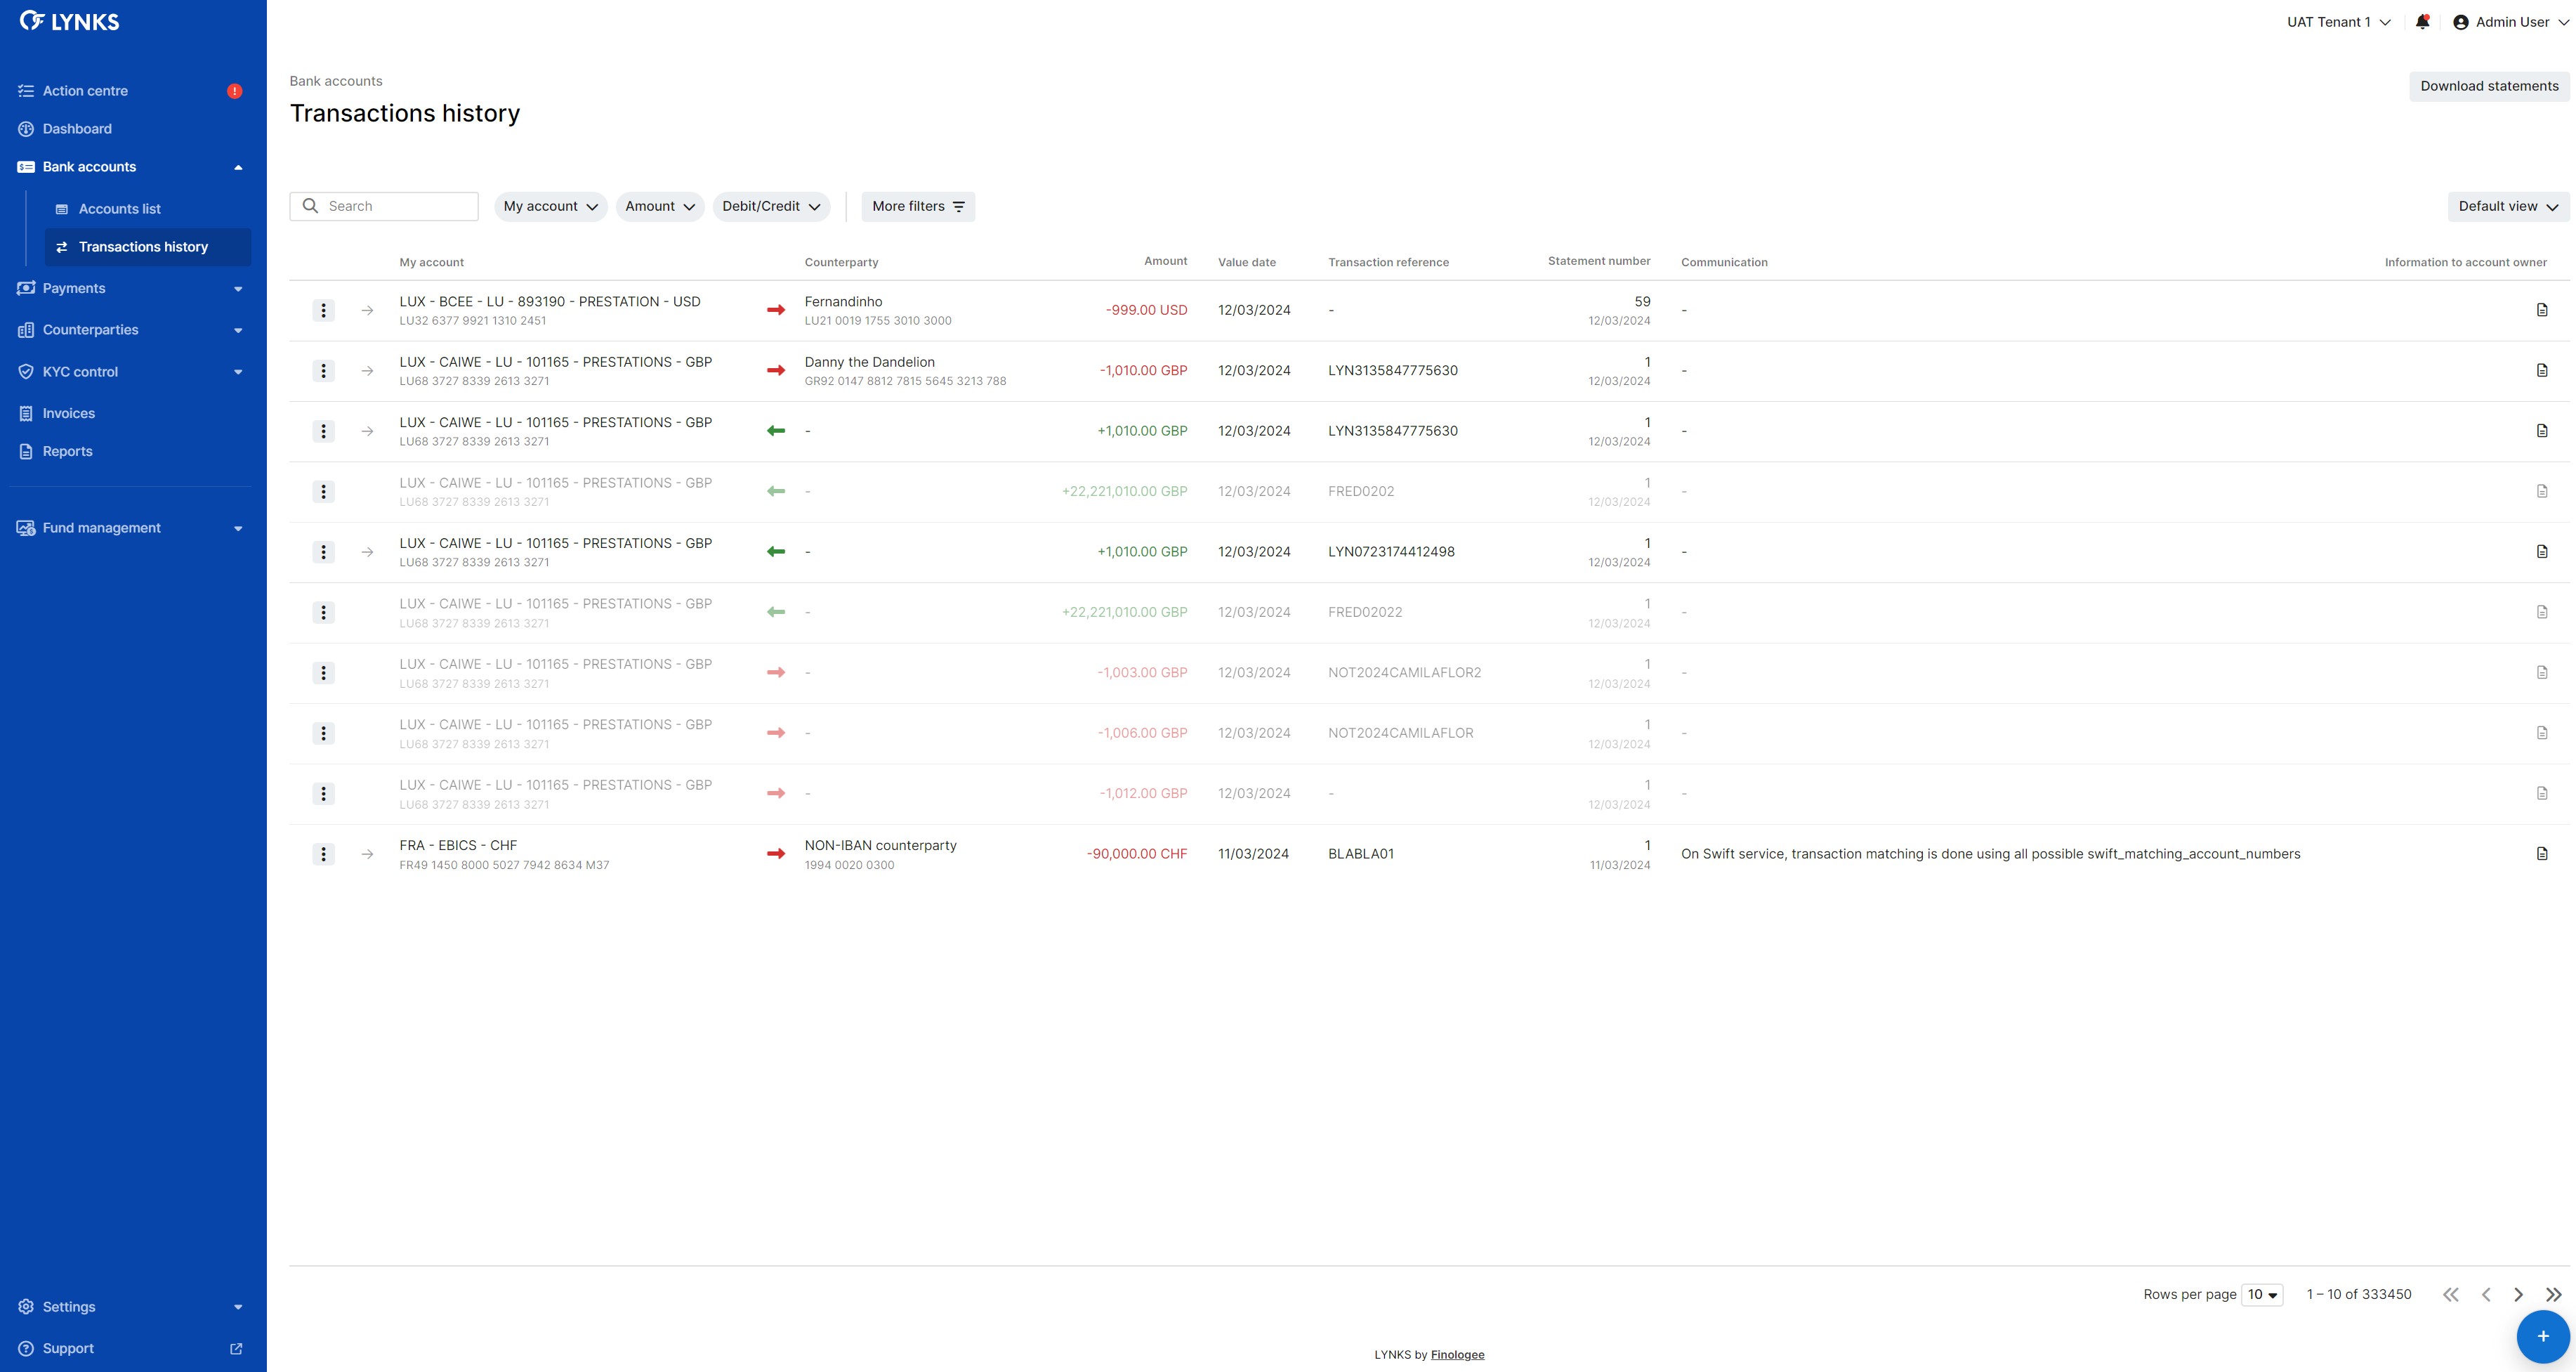Click the blue plus floating button

click(2542, 1336)
